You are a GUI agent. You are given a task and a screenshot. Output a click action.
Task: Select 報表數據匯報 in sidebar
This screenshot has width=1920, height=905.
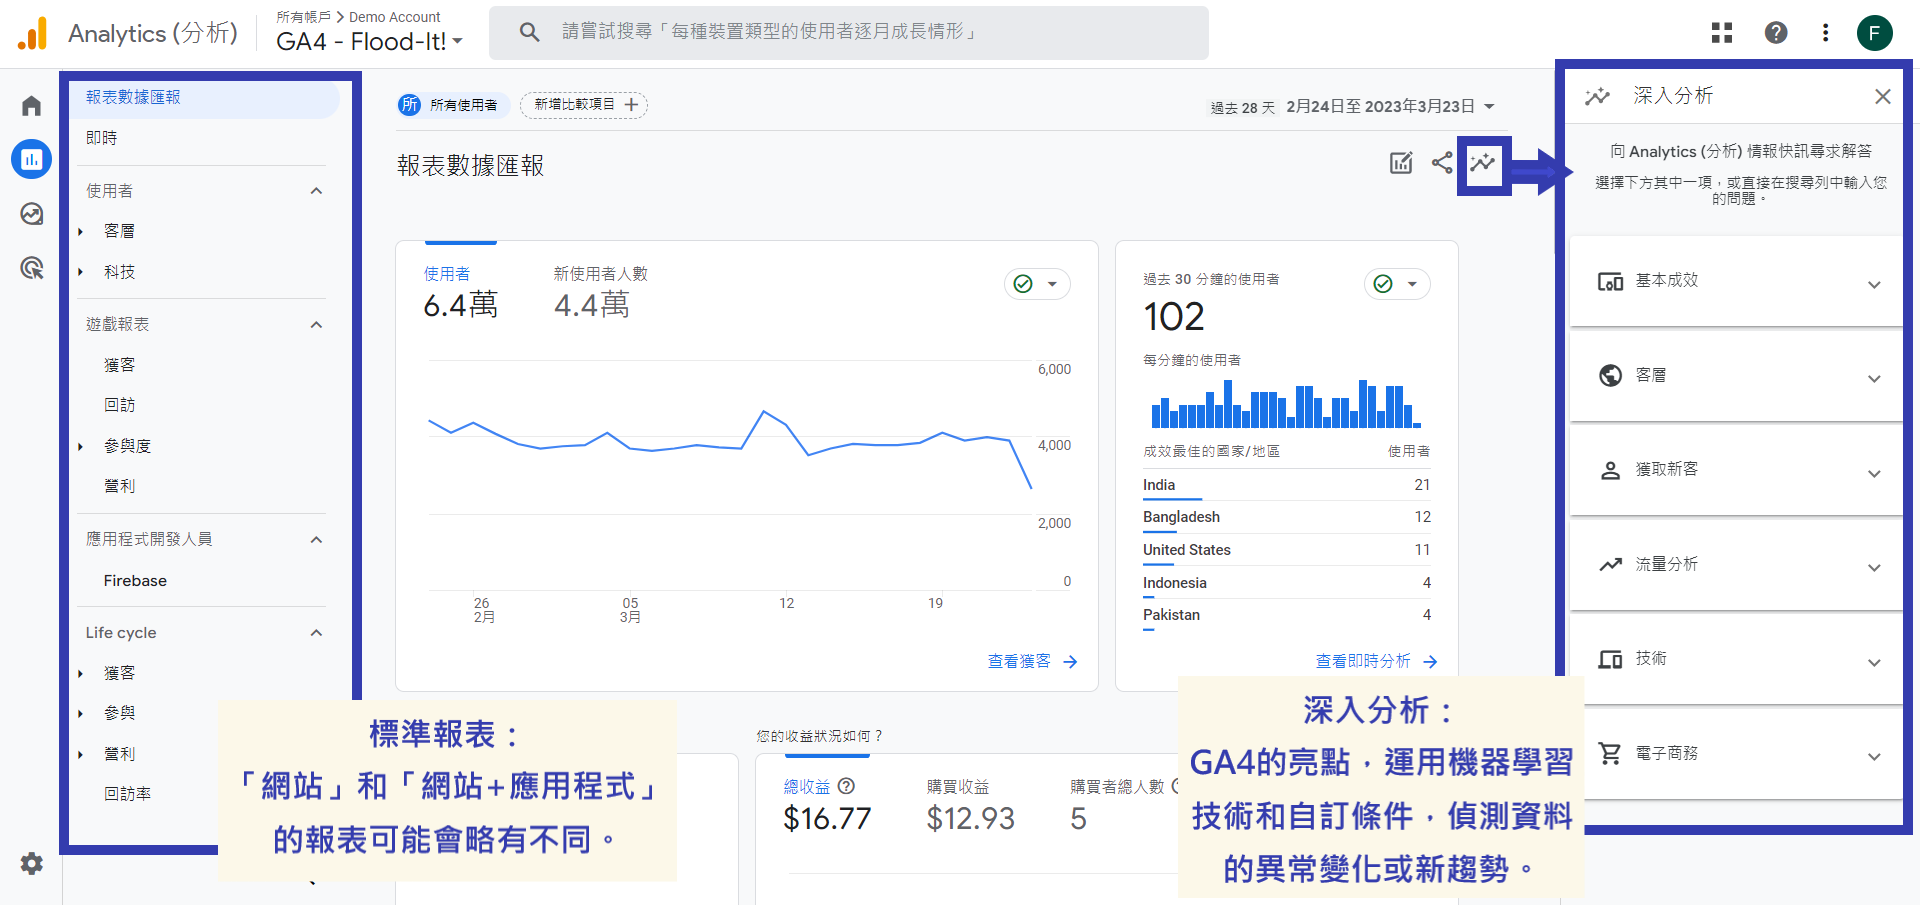pos(205,97)
